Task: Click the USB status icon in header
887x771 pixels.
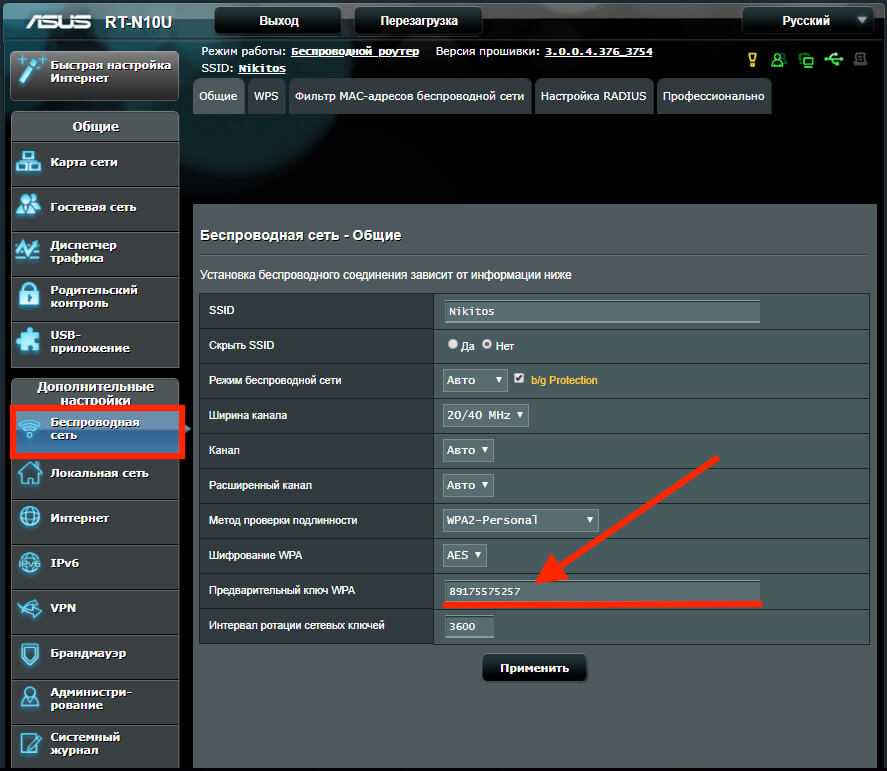Action: [x=833, y=60]
